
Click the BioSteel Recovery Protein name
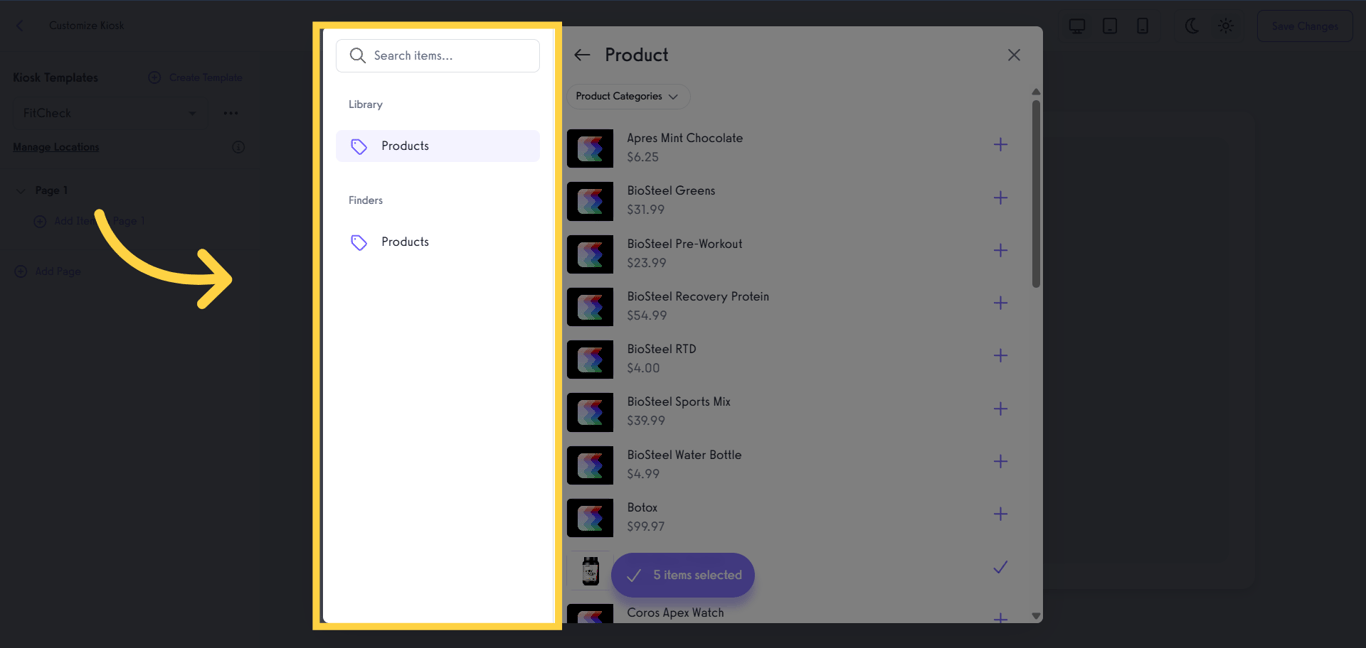(x=698, y=296)
